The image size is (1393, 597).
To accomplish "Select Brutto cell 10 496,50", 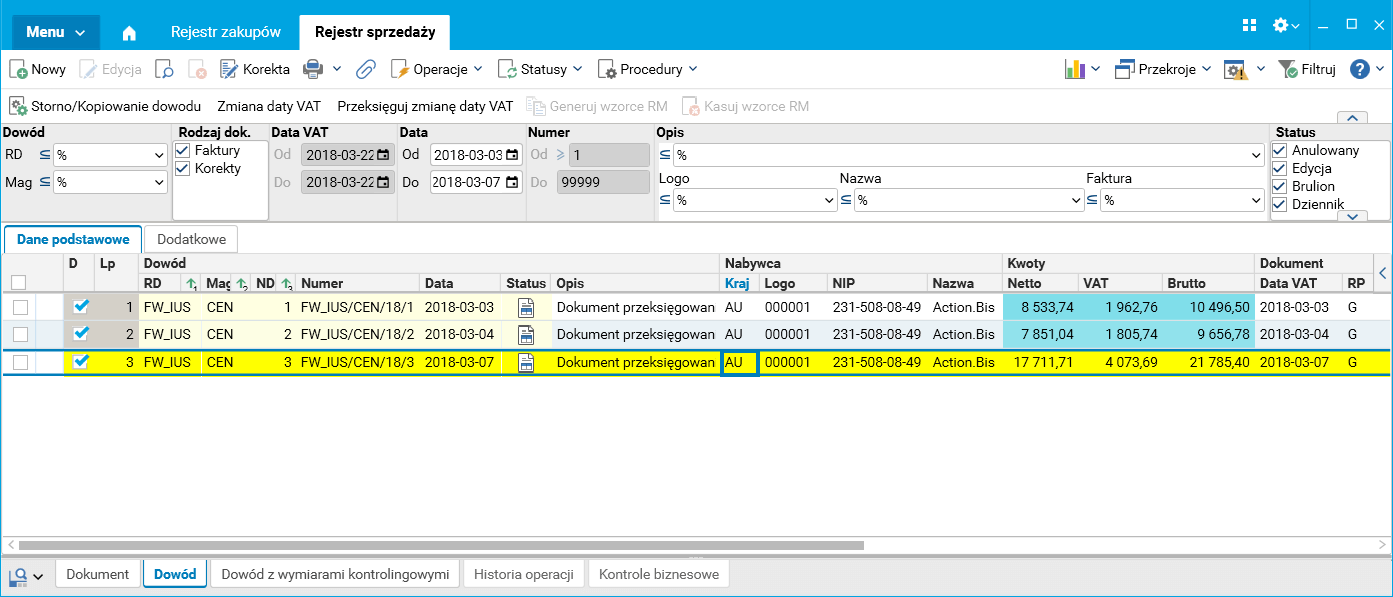I will click(x=1208, y=307).
